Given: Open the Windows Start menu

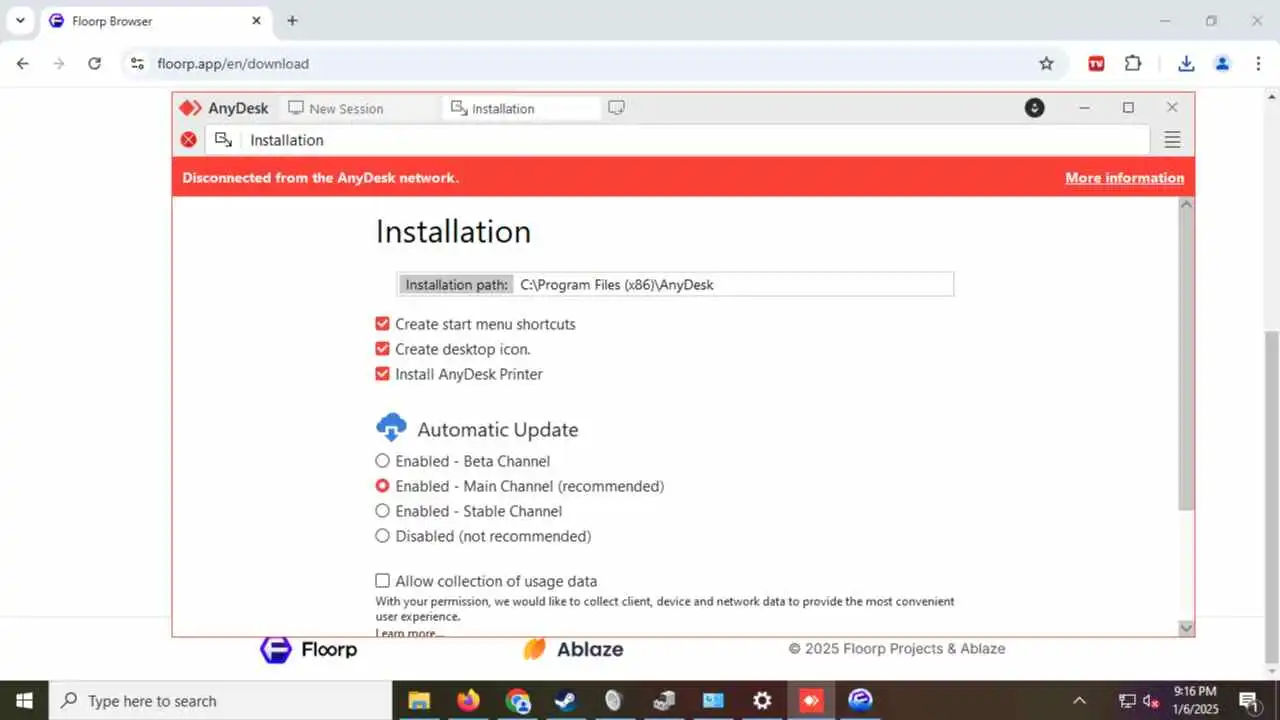Looking at the screenshot, I should (x=24, y=700).
